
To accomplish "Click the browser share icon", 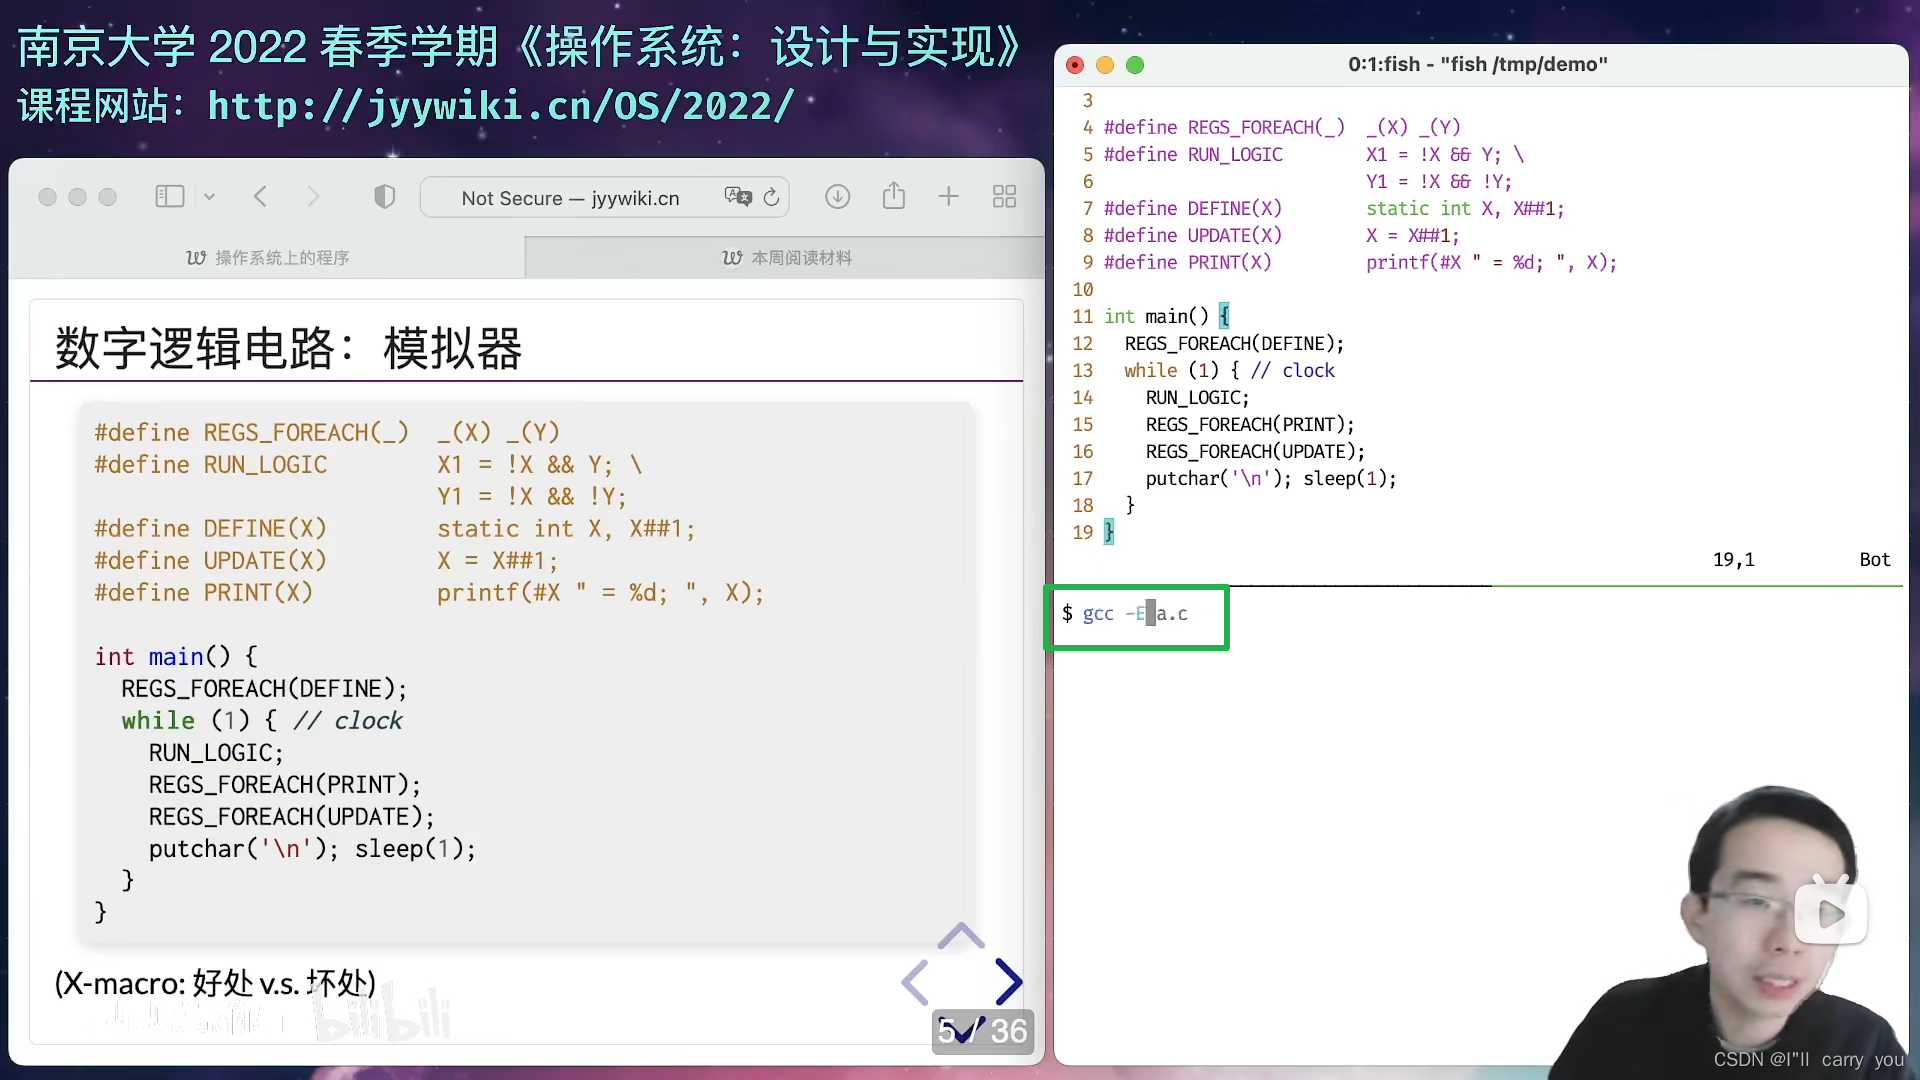I will pyautogui.click(x=894, y=196).
